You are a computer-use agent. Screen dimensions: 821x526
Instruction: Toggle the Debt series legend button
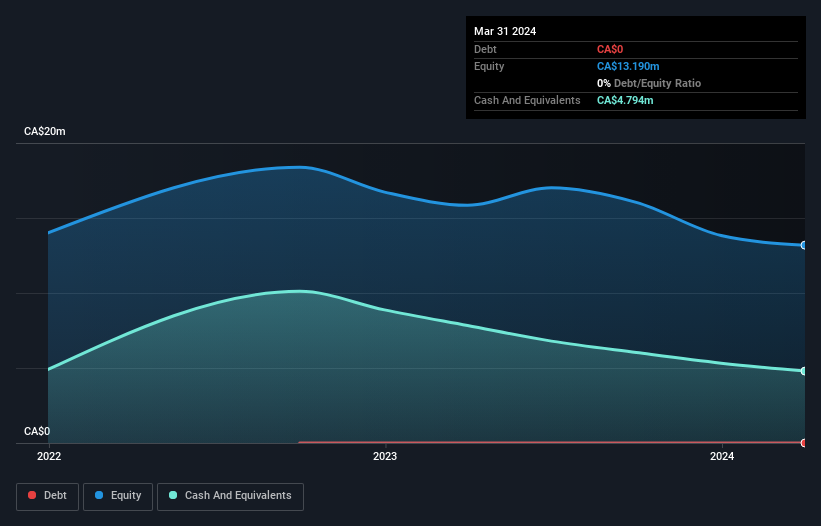pos(47,496)
